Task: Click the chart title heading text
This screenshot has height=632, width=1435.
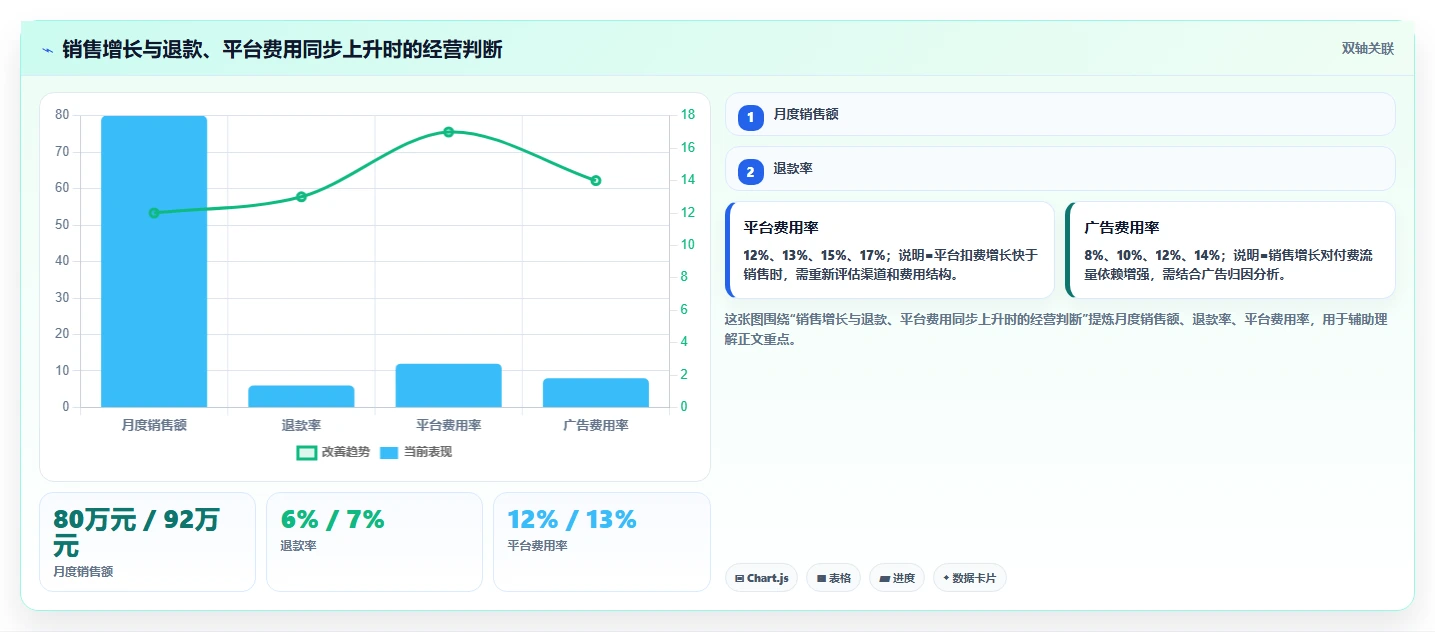Action: pos(282,49)
